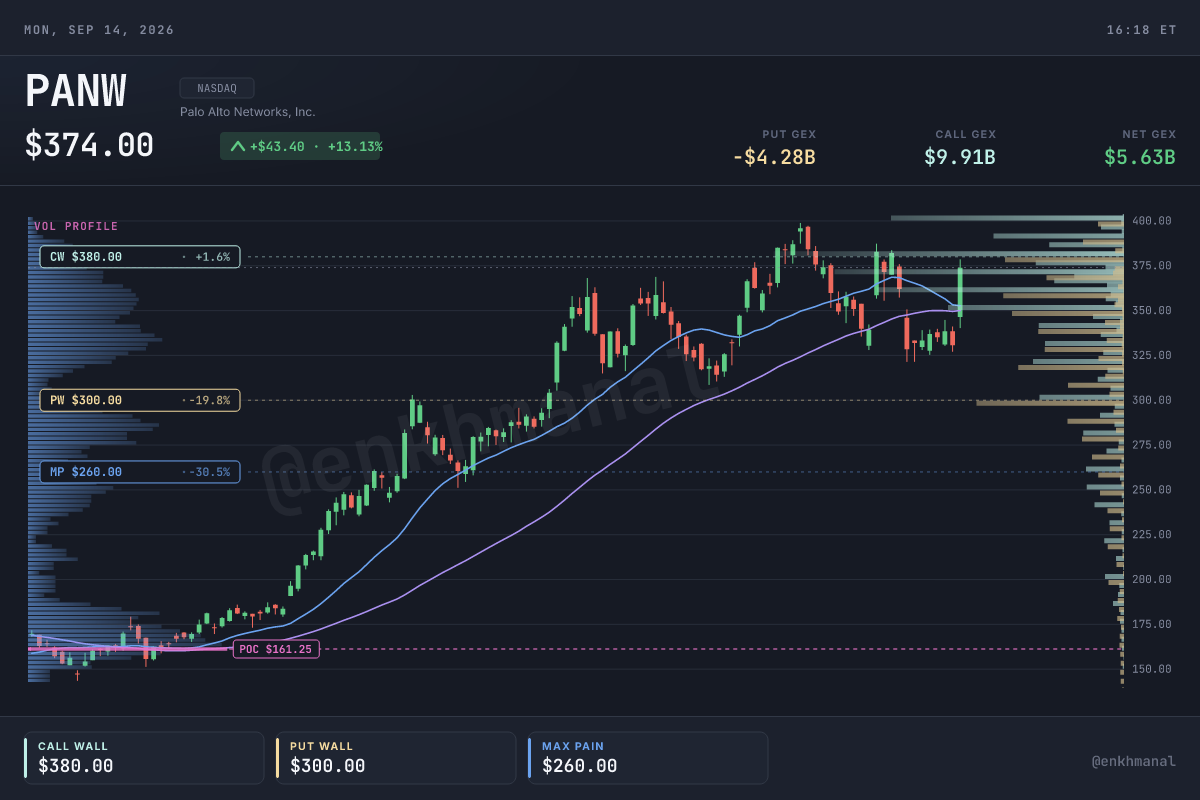
Task: Click the CW $380.00 chart label
Action: (x=140, y=257)
